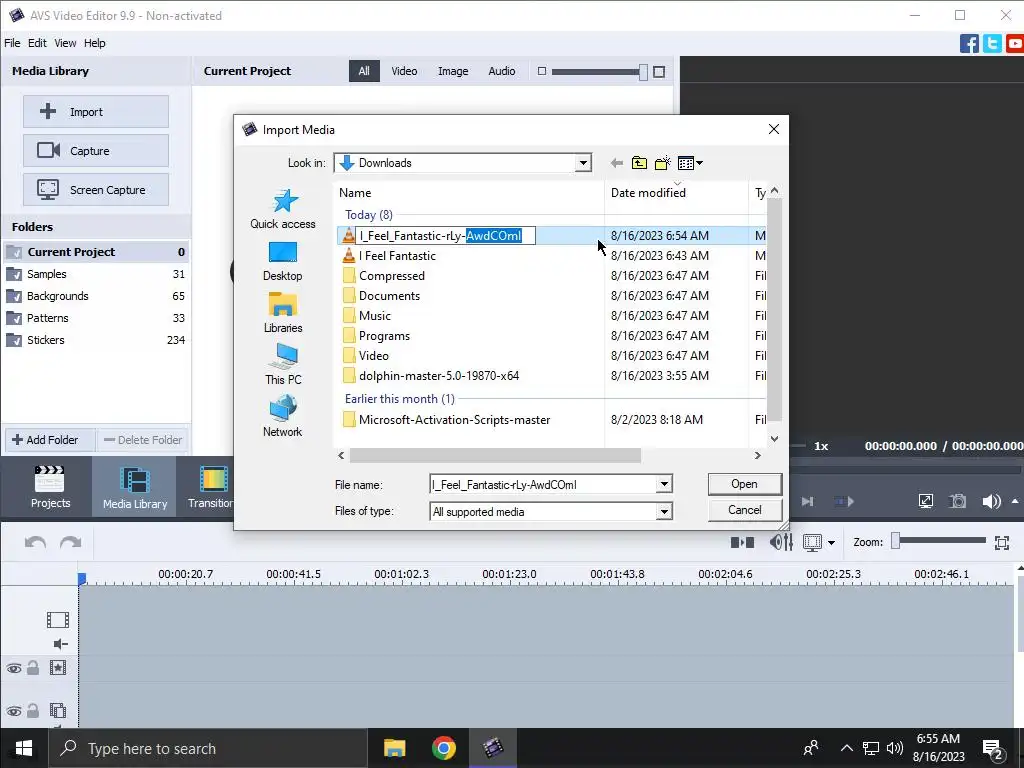Click Open in the Import Media dialog
Image resolution: width=1024 pixels, height=768 pixels.
click(x=744, y=484)
